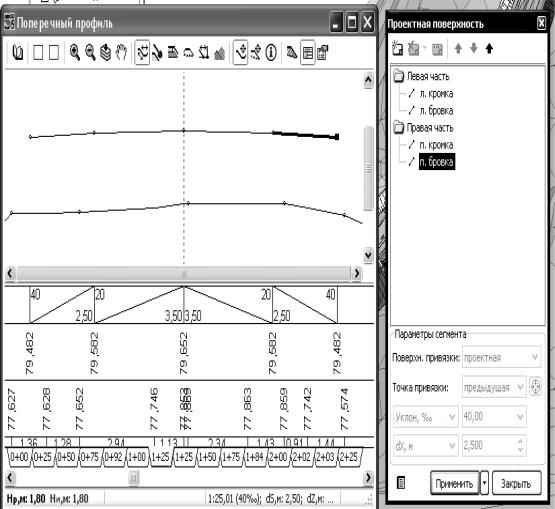Click the black up arrow icon
Viewport: 555px width, 509px height.
489,48
